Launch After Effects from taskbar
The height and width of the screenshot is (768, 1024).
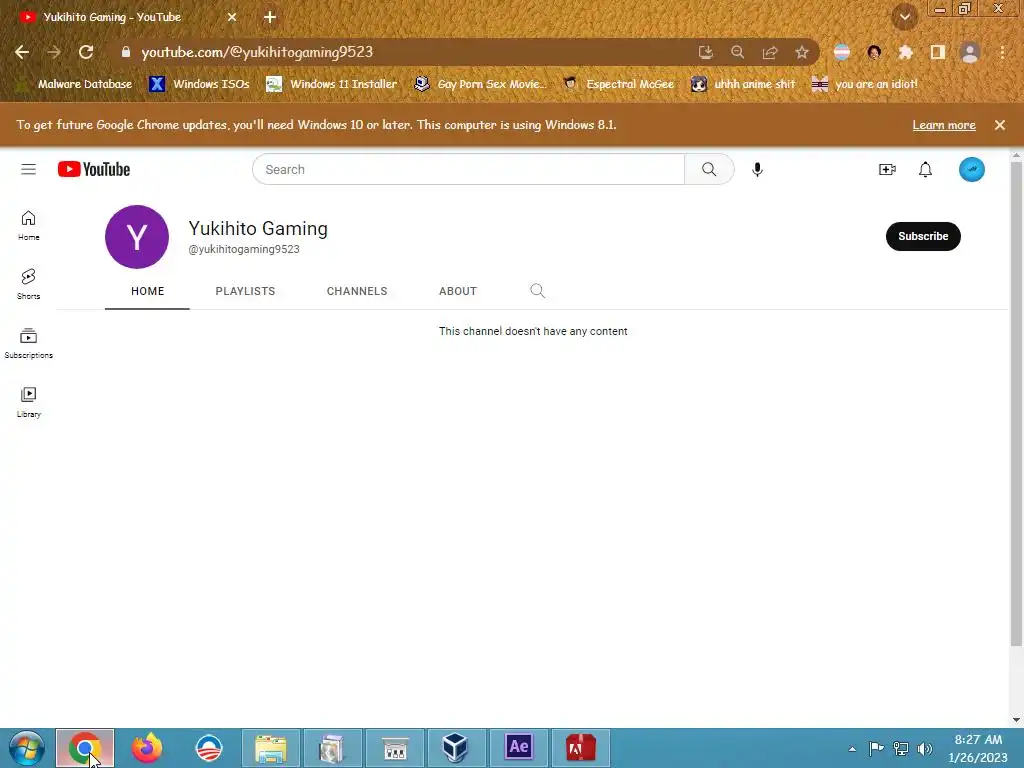pos(519,748)
